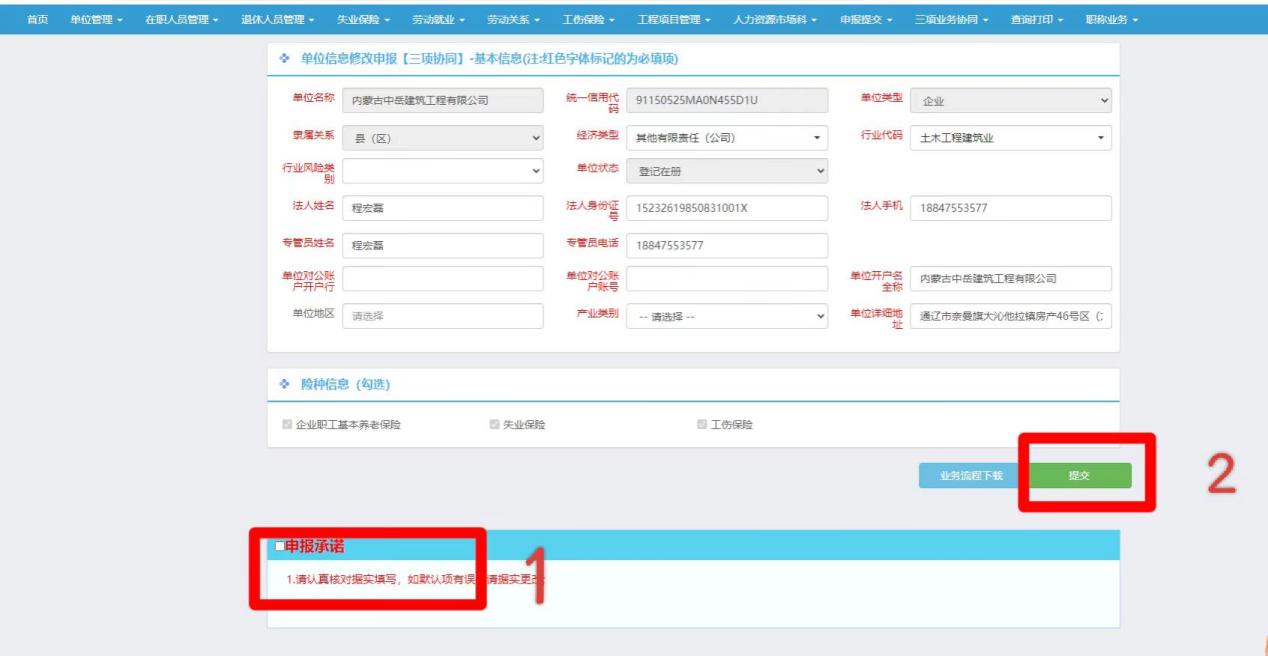
Task: Open the 行业代码 dropdown list
Action: [1011, 138]
